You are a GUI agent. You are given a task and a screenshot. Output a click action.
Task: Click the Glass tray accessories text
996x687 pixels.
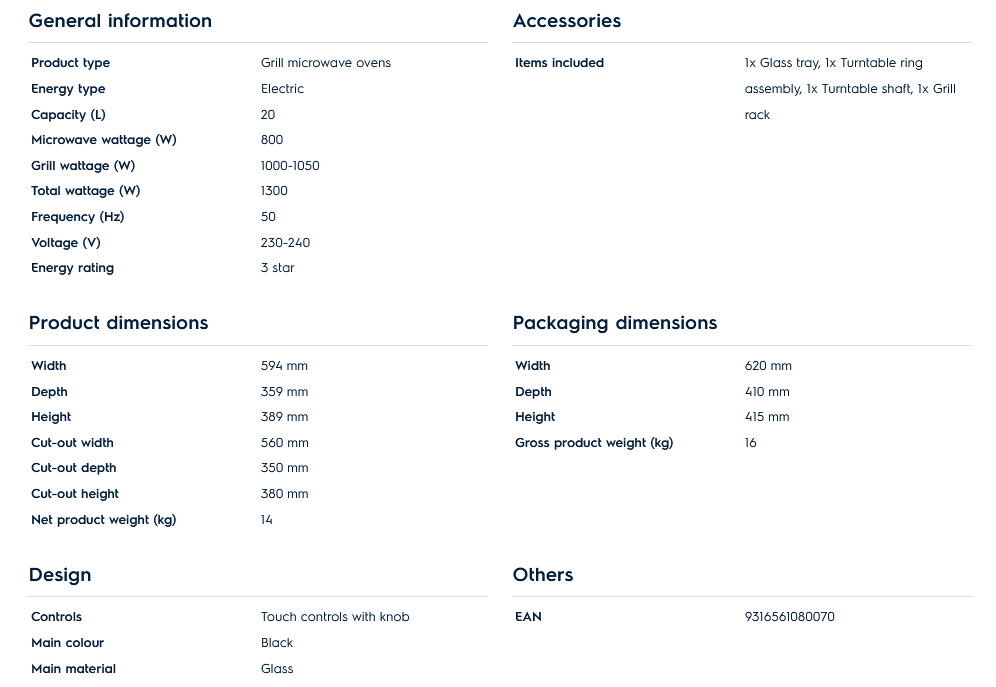pyautogui.click(x=782, y=63)
